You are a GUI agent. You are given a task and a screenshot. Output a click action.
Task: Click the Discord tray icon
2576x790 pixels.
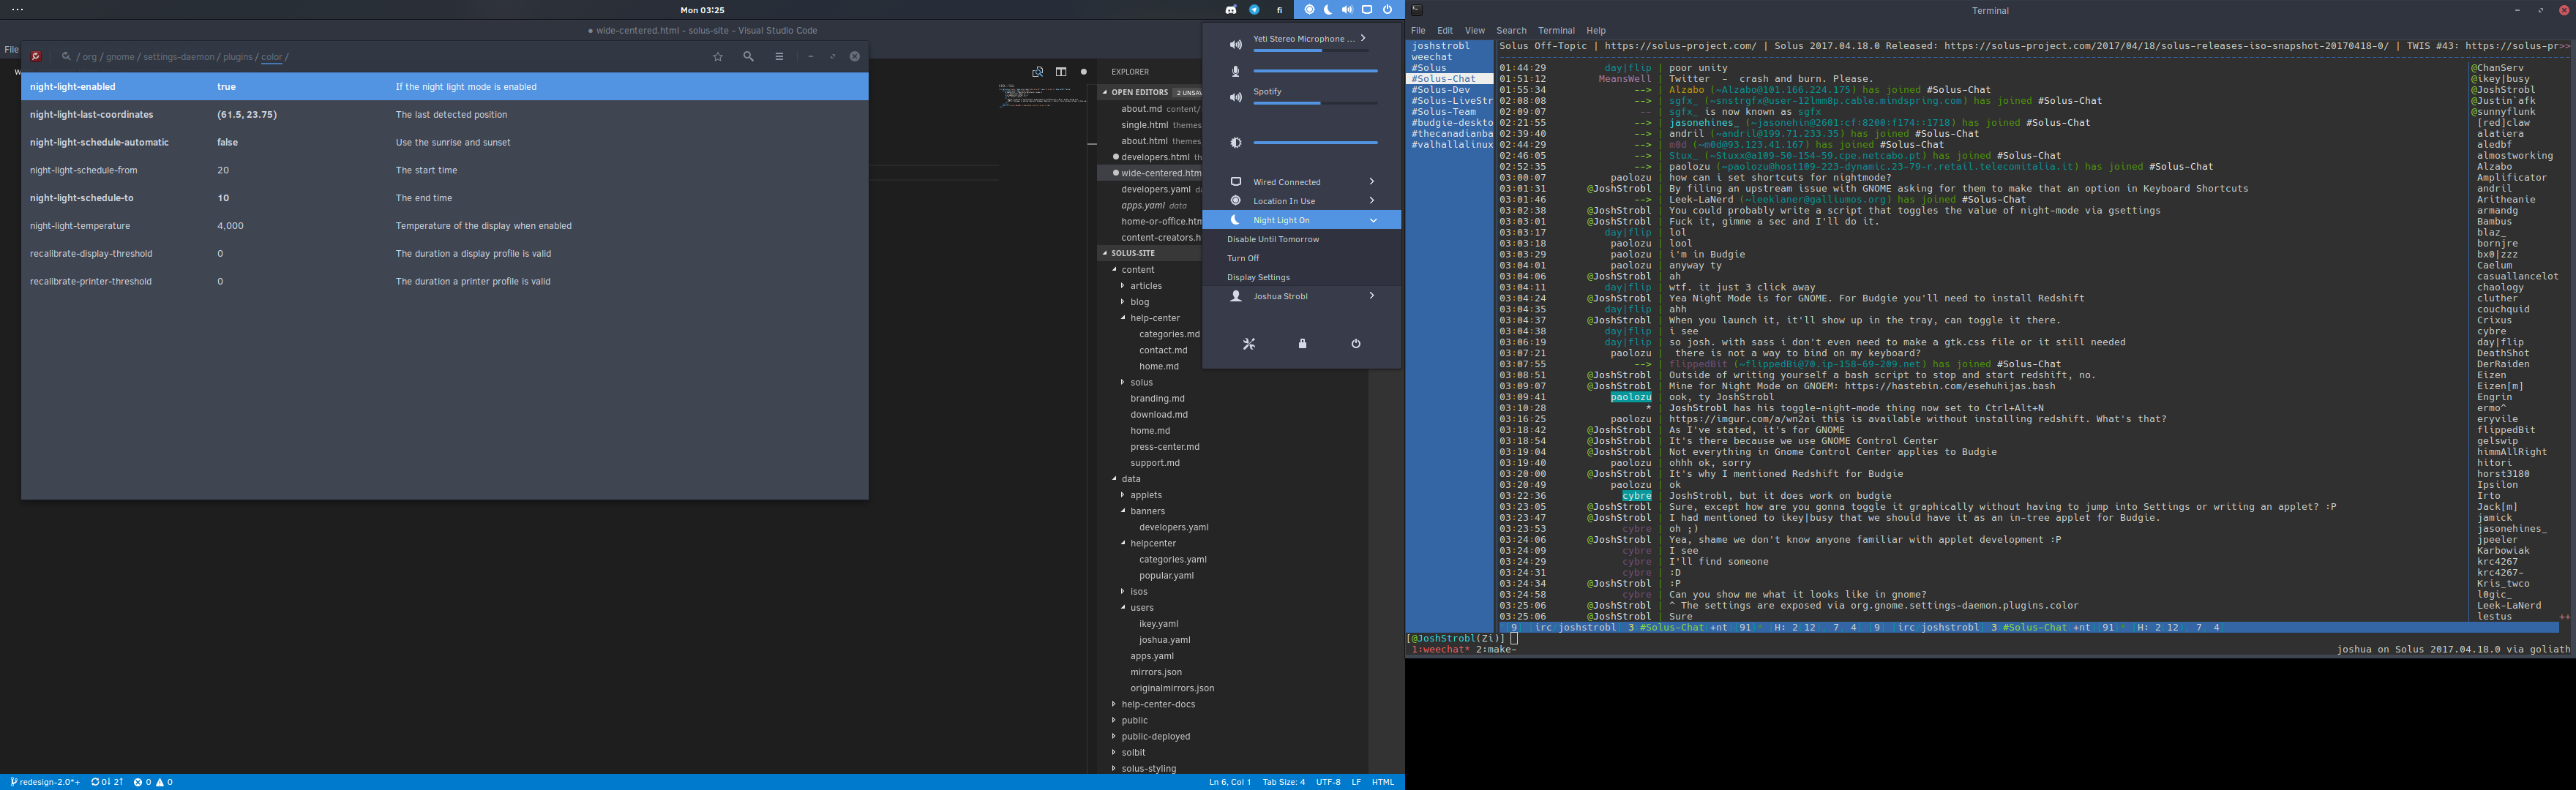pos(1230,10)
